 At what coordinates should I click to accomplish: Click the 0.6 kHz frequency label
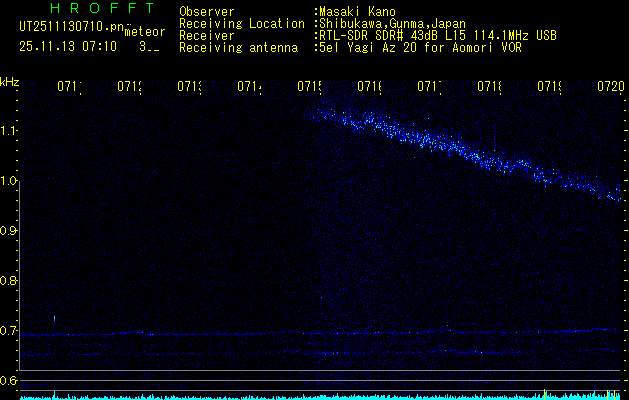[10, 381]
